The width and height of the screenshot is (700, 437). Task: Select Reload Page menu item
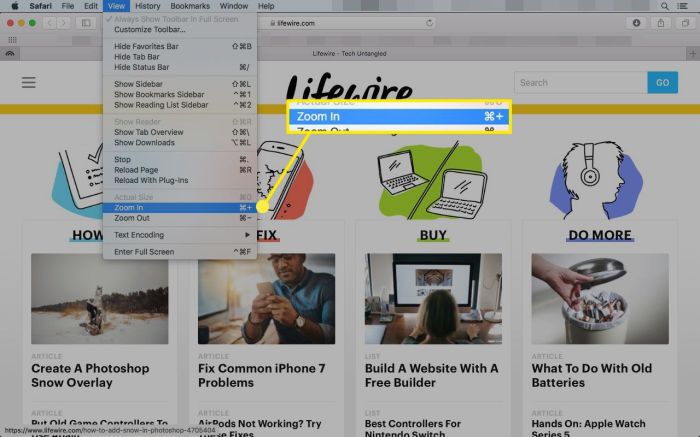pos(180,170)
